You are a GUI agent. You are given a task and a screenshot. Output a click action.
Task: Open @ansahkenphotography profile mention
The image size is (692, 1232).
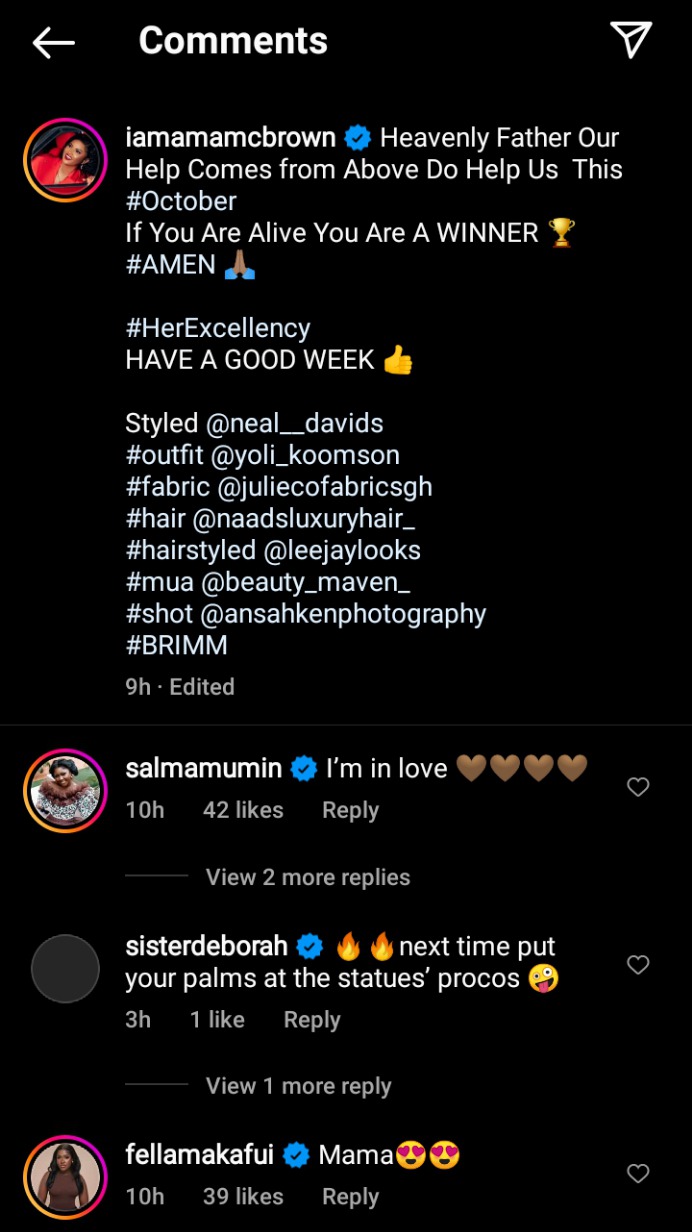(x=349, y=614)
